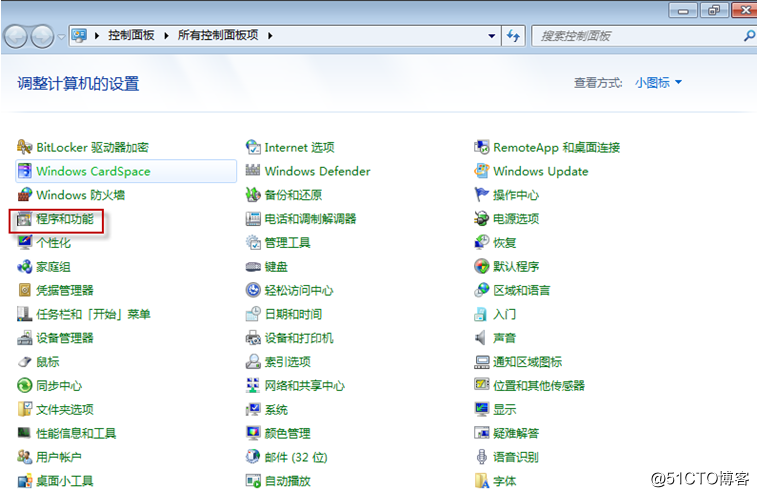Viewport: 759px width, 497px height.
Task: Open the 任务栏和「开始」菜单 link
Action: [93, 314]
